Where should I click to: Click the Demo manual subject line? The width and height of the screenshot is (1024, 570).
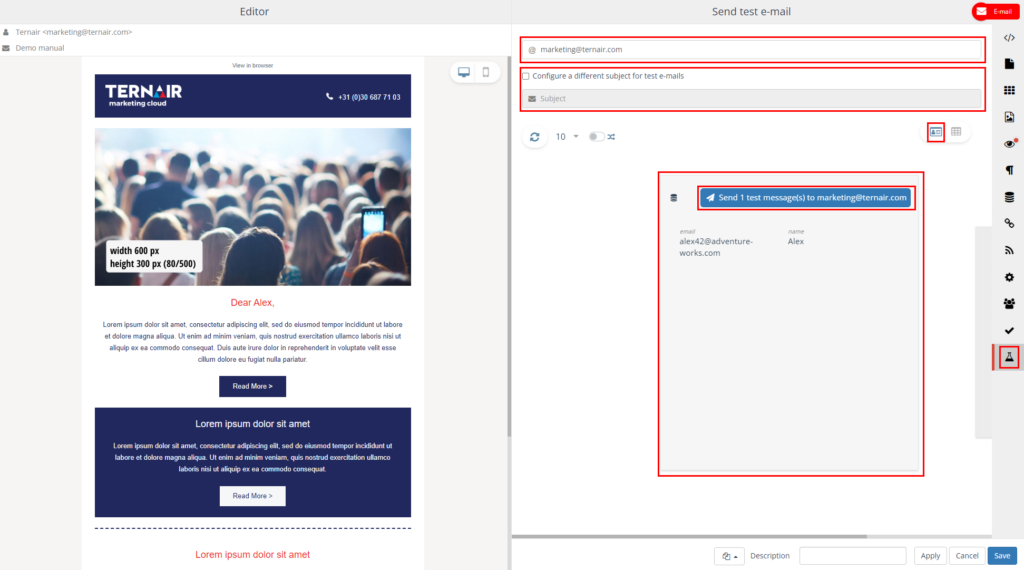40,48
